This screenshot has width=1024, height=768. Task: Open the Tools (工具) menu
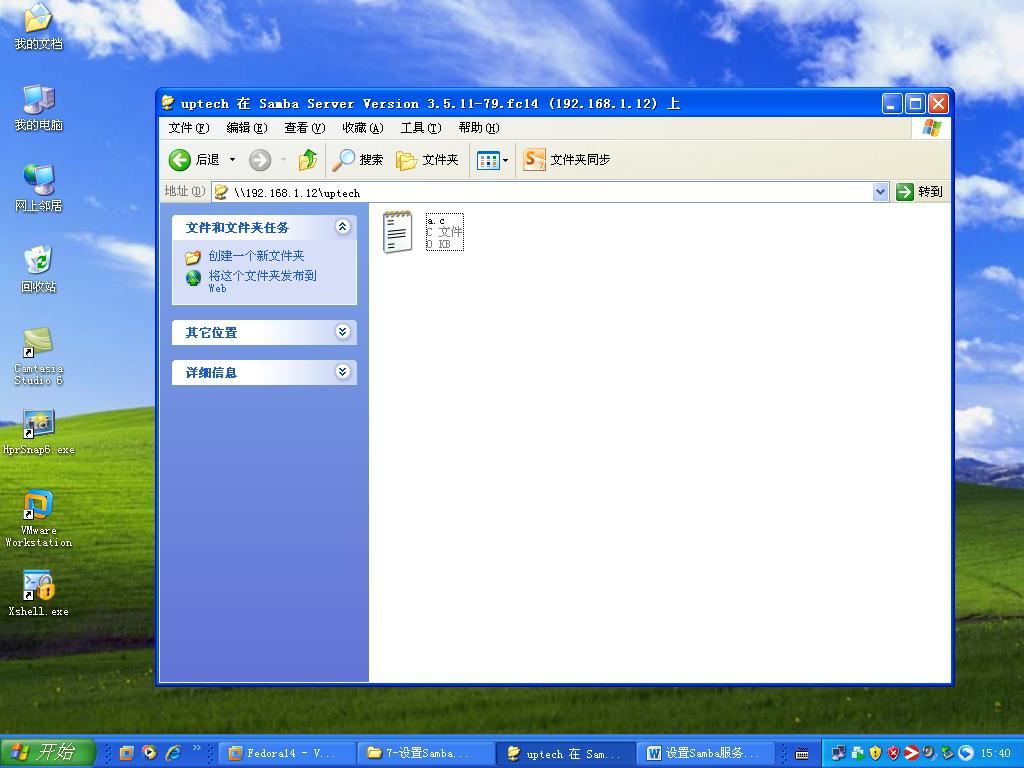pyautogui.click(x=421, y=128)
